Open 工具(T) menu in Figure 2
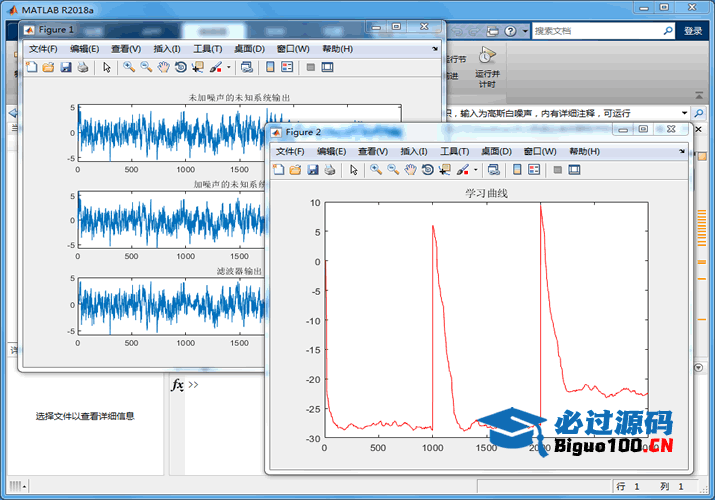Viewport: 715px width, 500px height. click(x=455, y=151)
